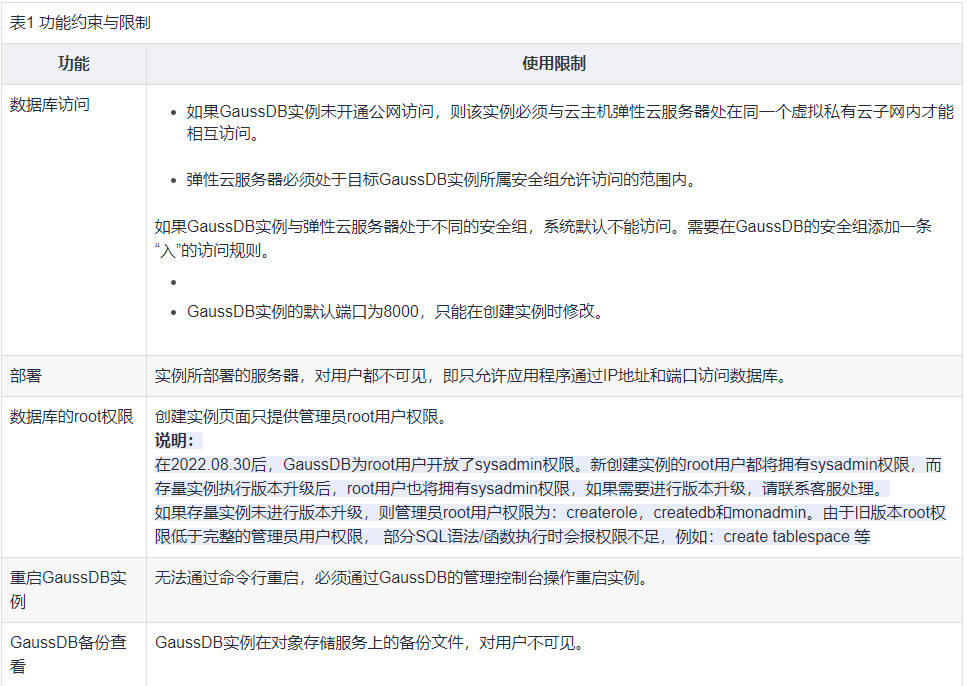Click paragraph about '处于不同的安全组'
967x686 pixels.
pyautogui.click(x=543, y=238)
